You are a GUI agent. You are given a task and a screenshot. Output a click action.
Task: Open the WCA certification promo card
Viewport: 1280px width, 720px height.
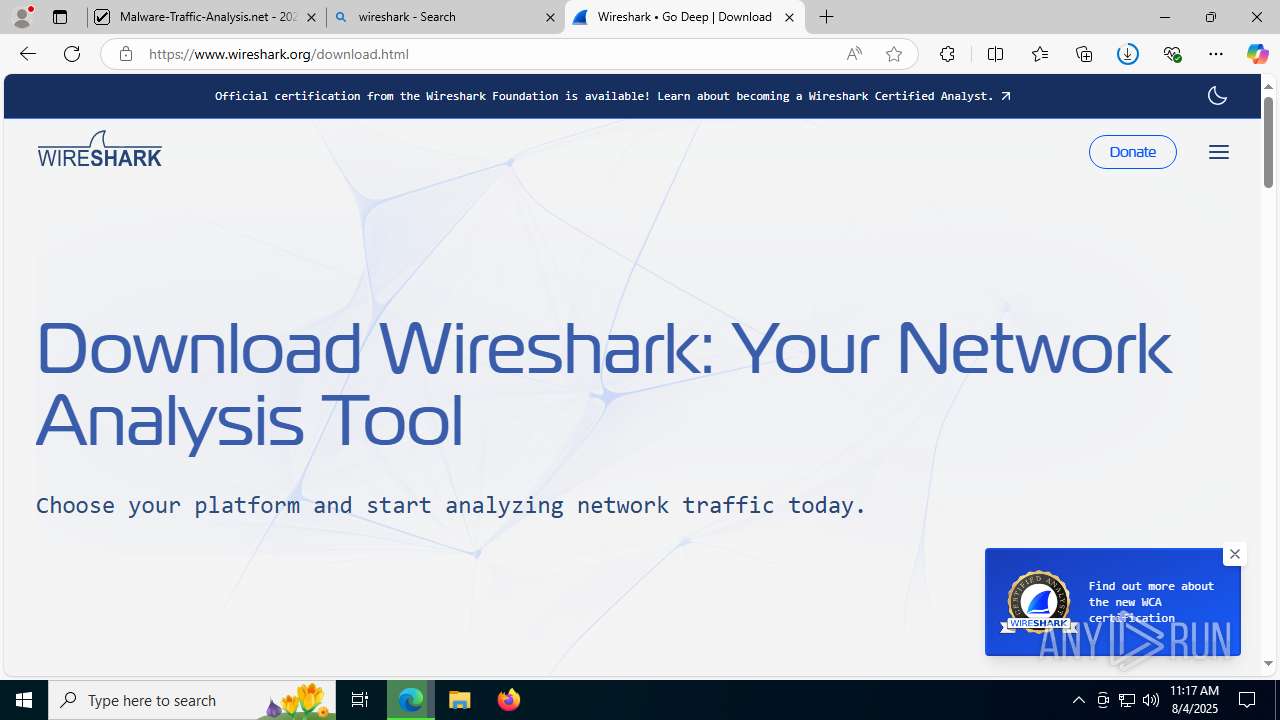pyautogui.click(x=1112, y=602)
